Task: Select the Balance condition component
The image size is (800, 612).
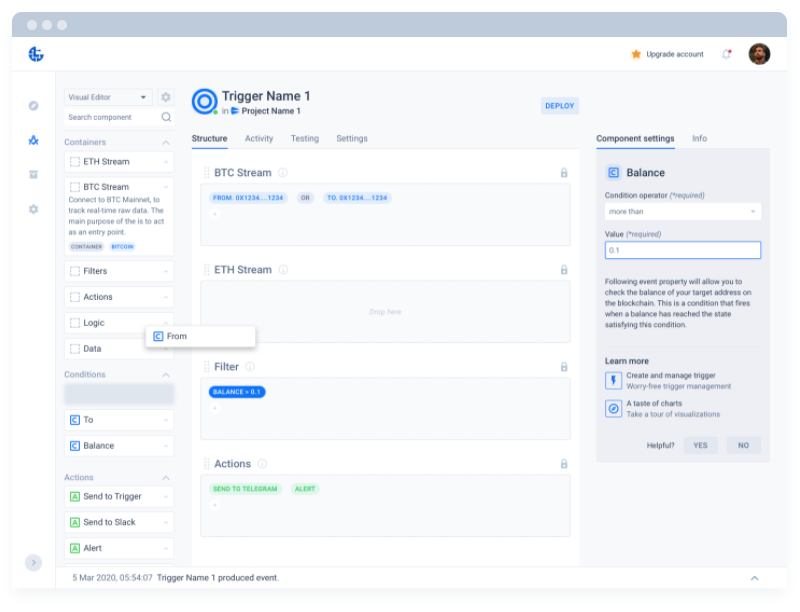Action: 119,446
